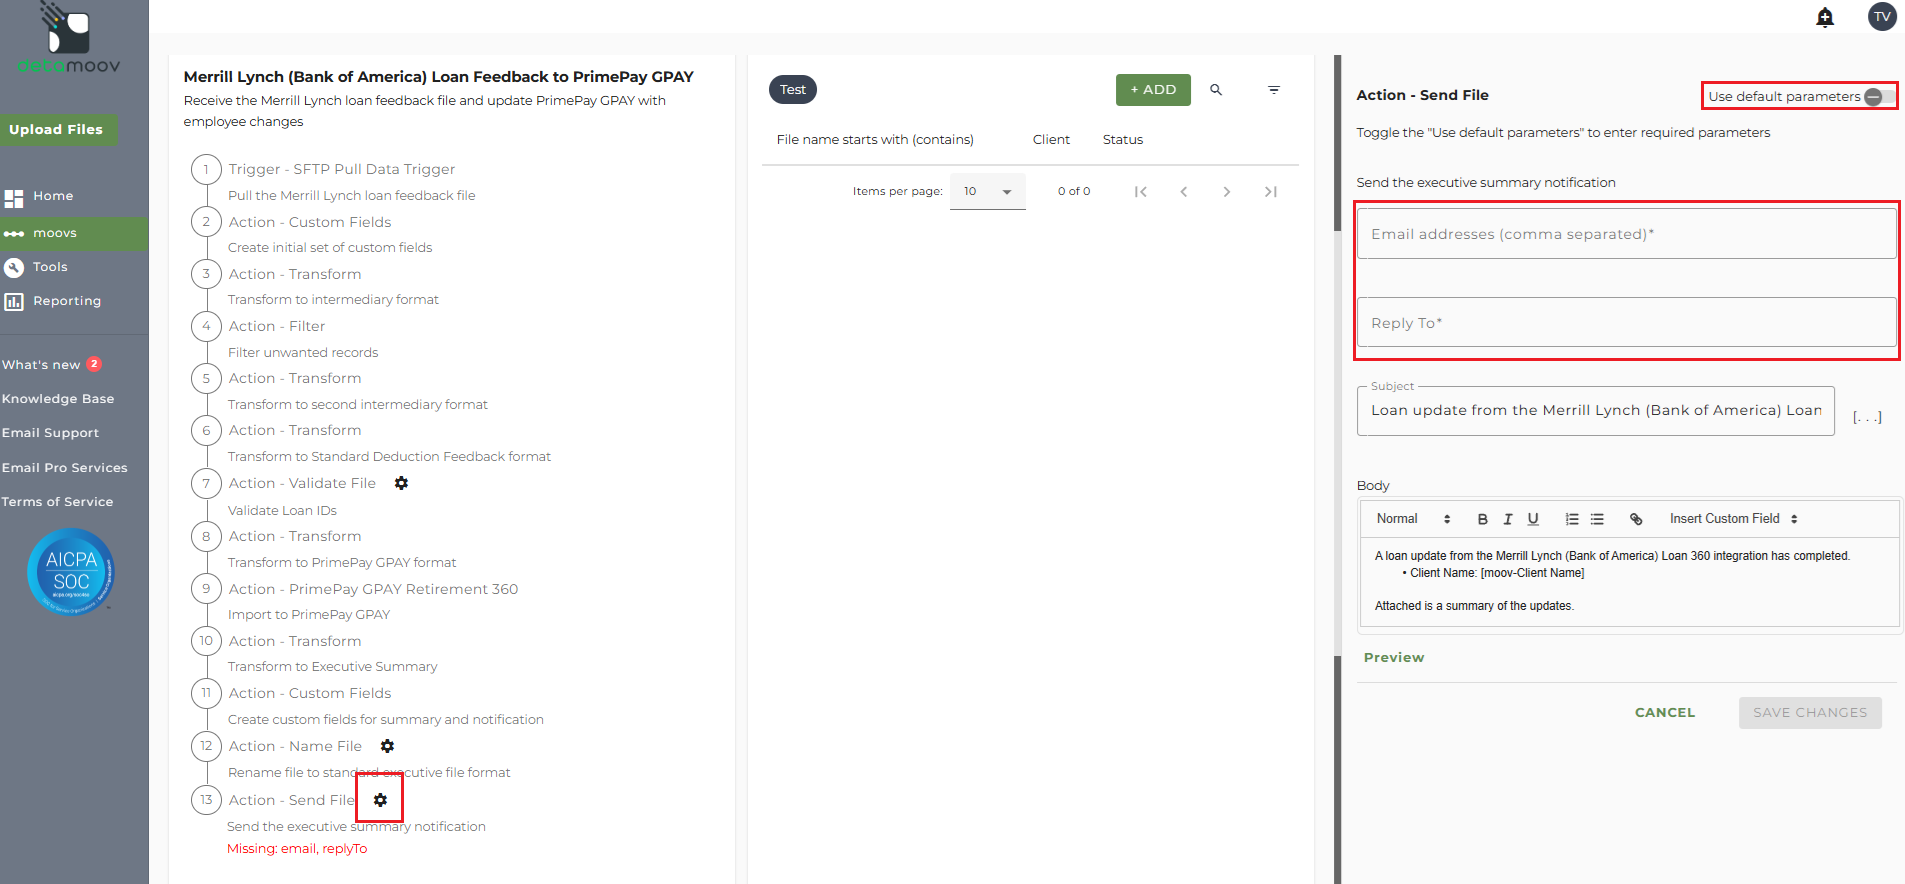The width and height of the screenshot is (1905, 884).
Task: Select step 3 Action - Transform
Action: coord(295,274)
